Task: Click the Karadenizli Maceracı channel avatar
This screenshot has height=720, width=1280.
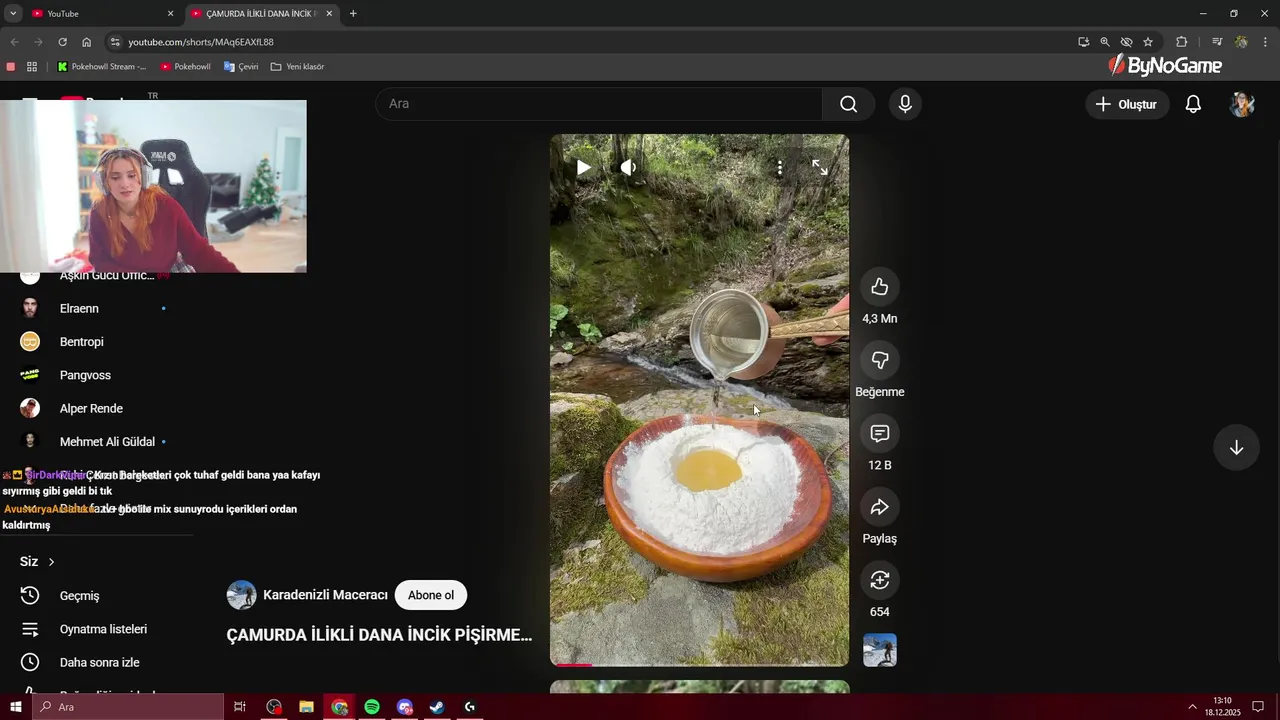Action: [241, 595]
